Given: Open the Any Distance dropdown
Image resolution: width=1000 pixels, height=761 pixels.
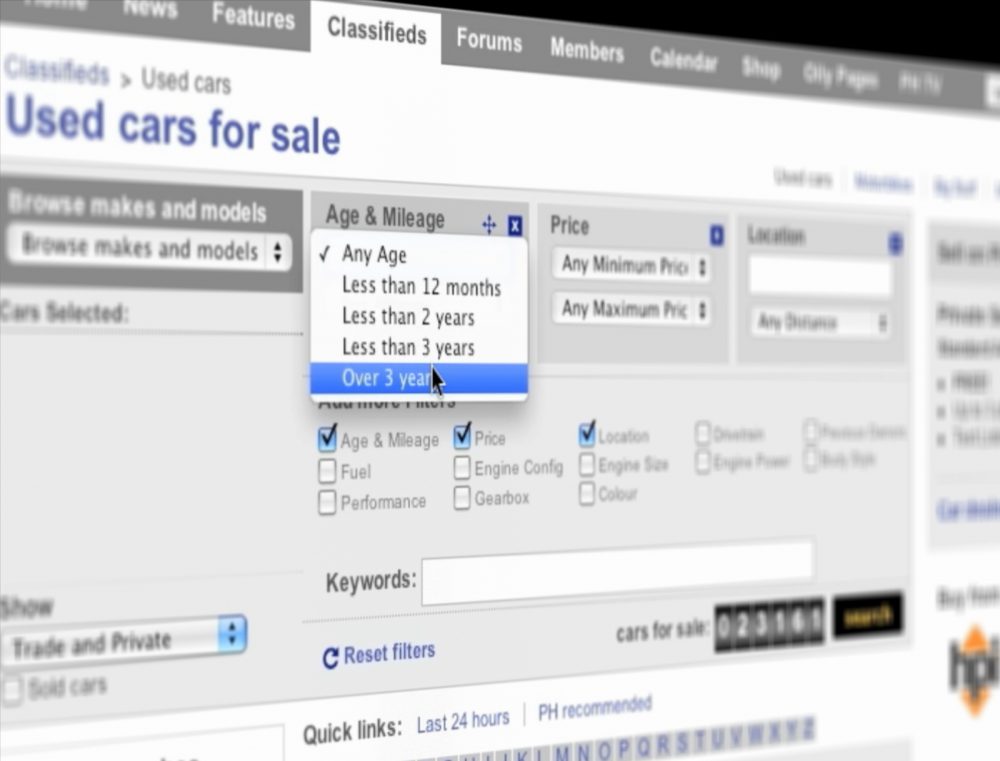Looking at the screenshot, I should click(821, 322).
